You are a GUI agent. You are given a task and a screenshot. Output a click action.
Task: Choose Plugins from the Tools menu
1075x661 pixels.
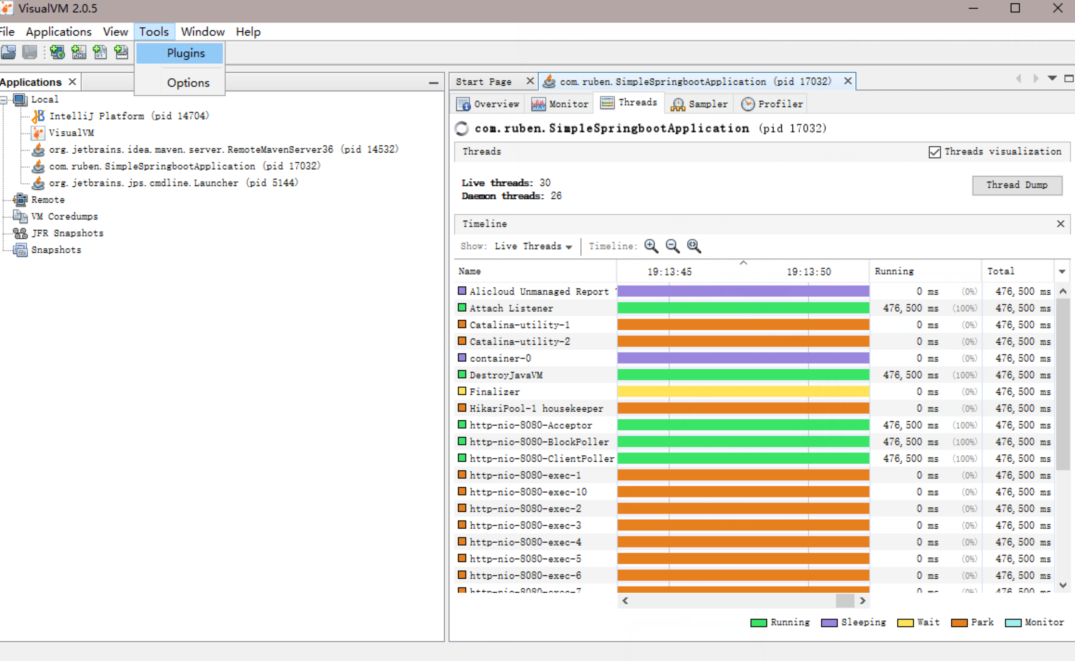[185, 54]
